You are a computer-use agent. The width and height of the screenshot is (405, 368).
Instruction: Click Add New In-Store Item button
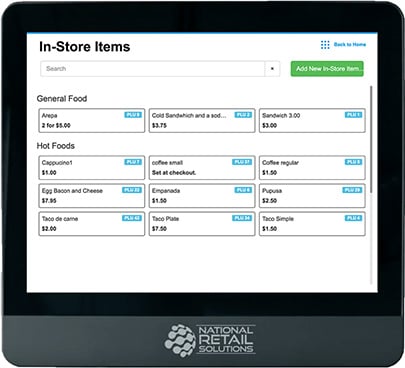point(327,69)
